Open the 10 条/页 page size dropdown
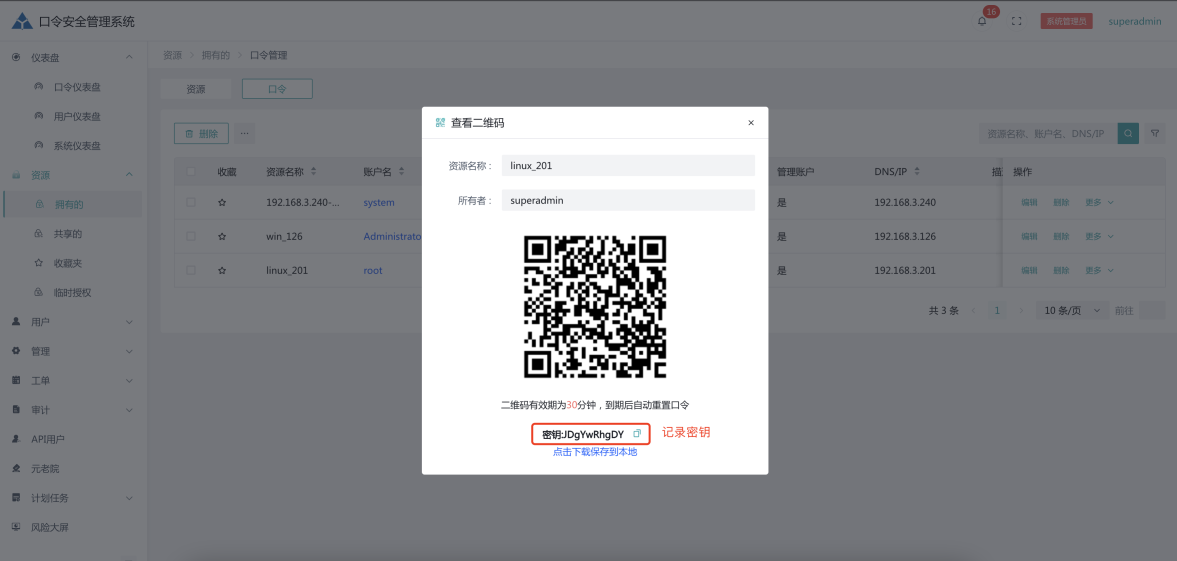The width and height of the screenshot is (1177, 561). click(1072, 311)
